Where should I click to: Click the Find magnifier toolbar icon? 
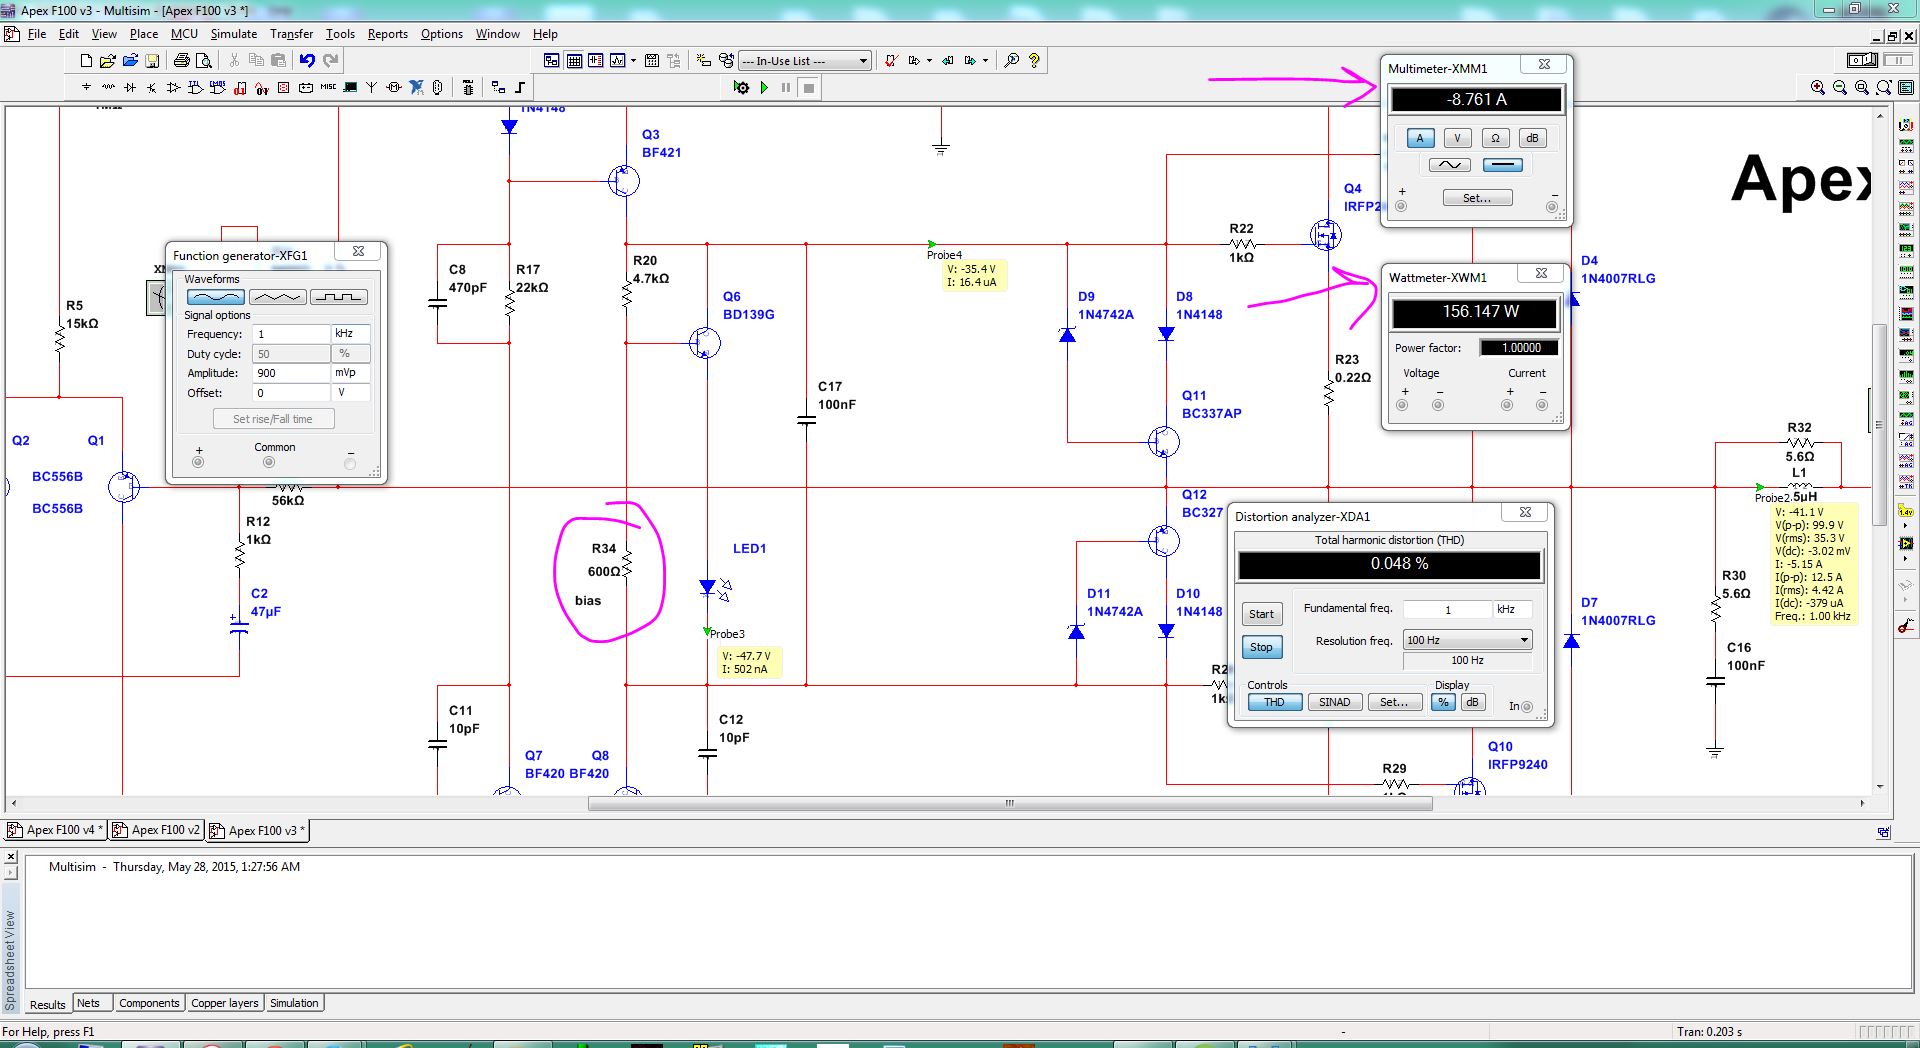tap(1012, 61)
